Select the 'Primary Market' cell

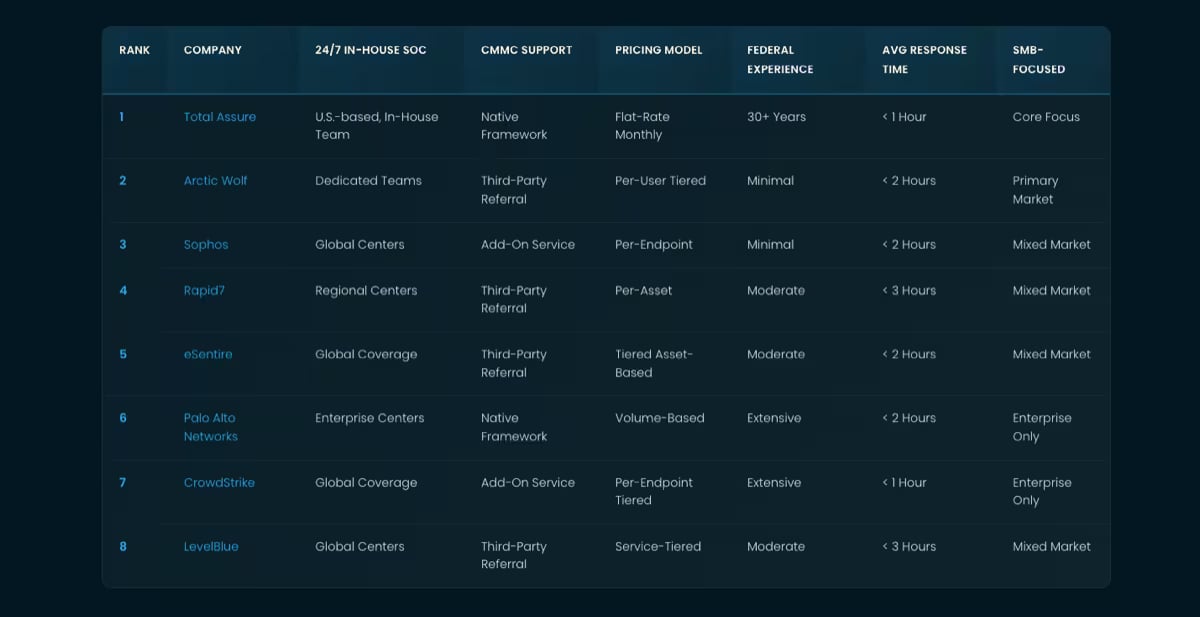[x=1035, y=190]
